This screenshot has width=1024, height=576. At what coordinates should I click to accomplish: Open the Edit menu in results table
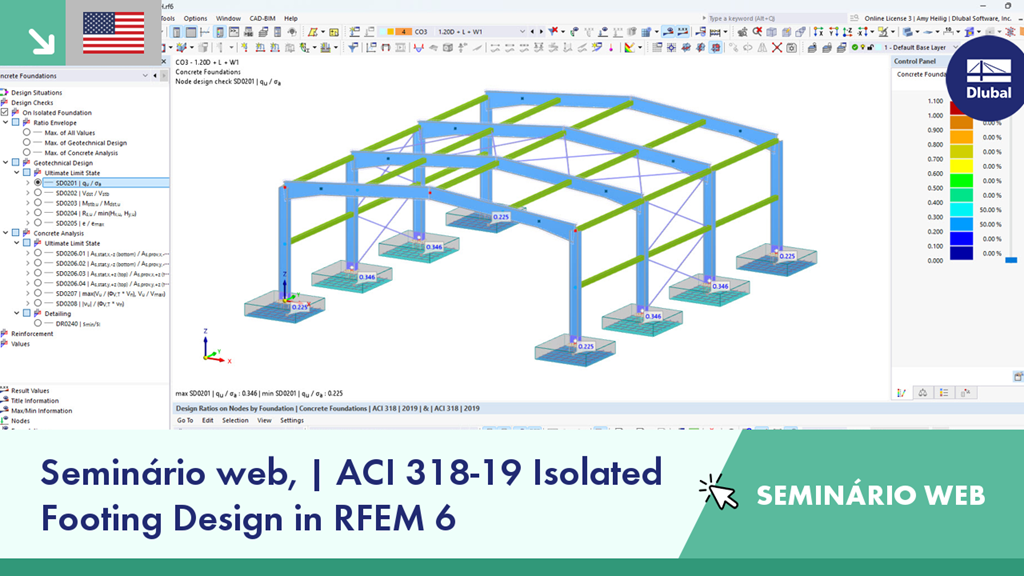[208, 421]
